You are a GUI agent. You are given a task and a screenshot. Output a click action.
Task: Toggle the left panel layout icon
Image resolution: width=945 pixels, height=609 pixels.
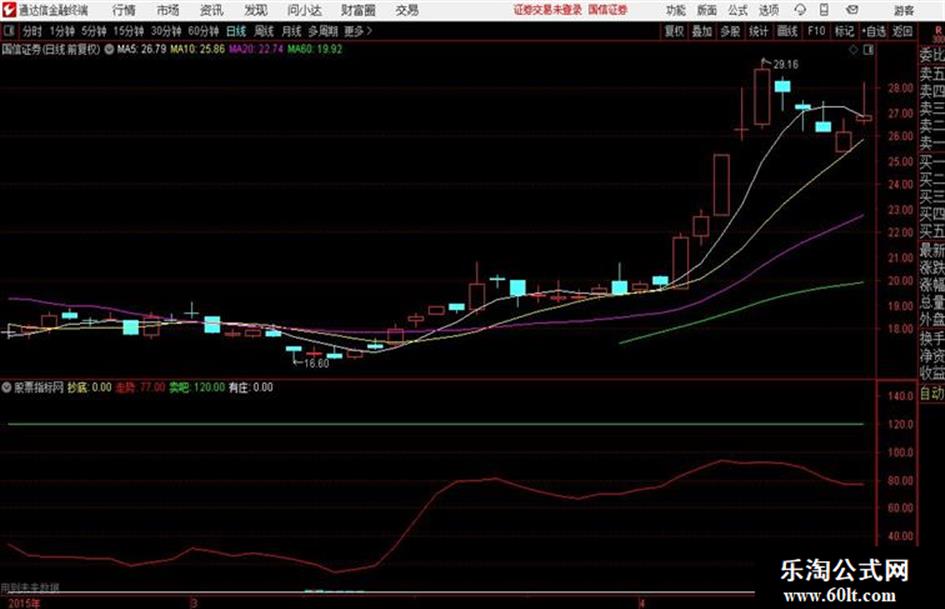tap(8, 30)
